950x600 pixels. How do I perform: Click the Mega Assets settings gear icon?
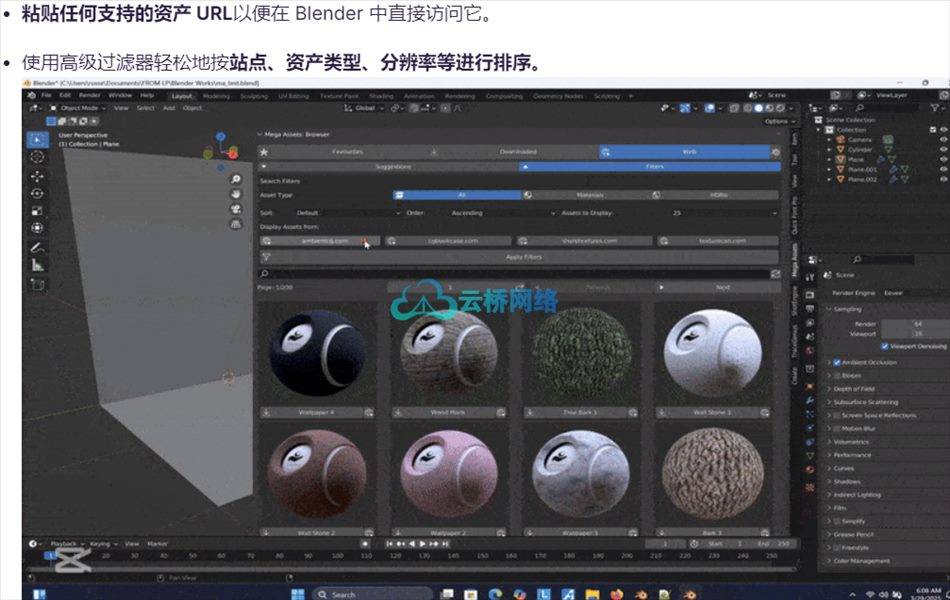[x=776, y=152]
